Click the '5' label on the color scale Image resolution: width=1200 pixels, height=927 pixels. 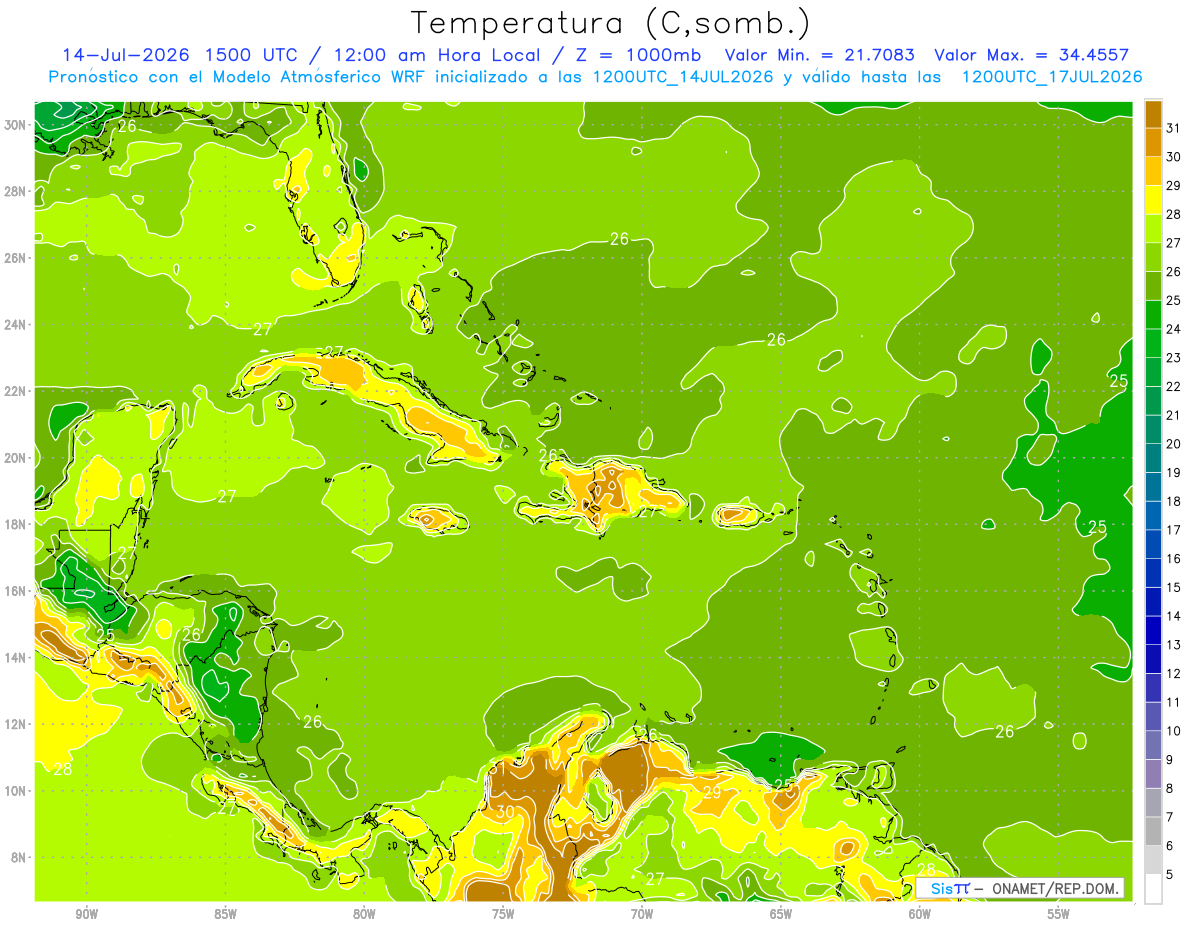tap(1169, 875)
